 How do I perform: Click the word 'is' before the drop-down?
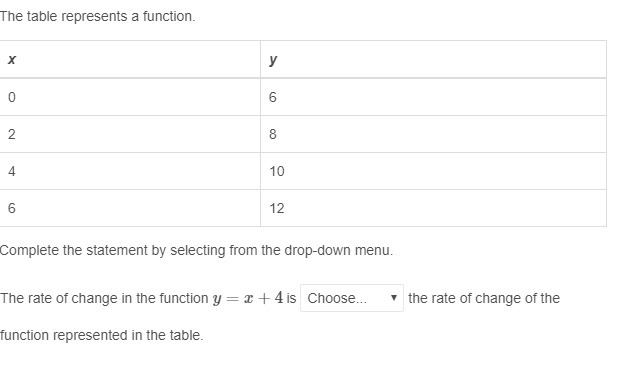[291, 298]
